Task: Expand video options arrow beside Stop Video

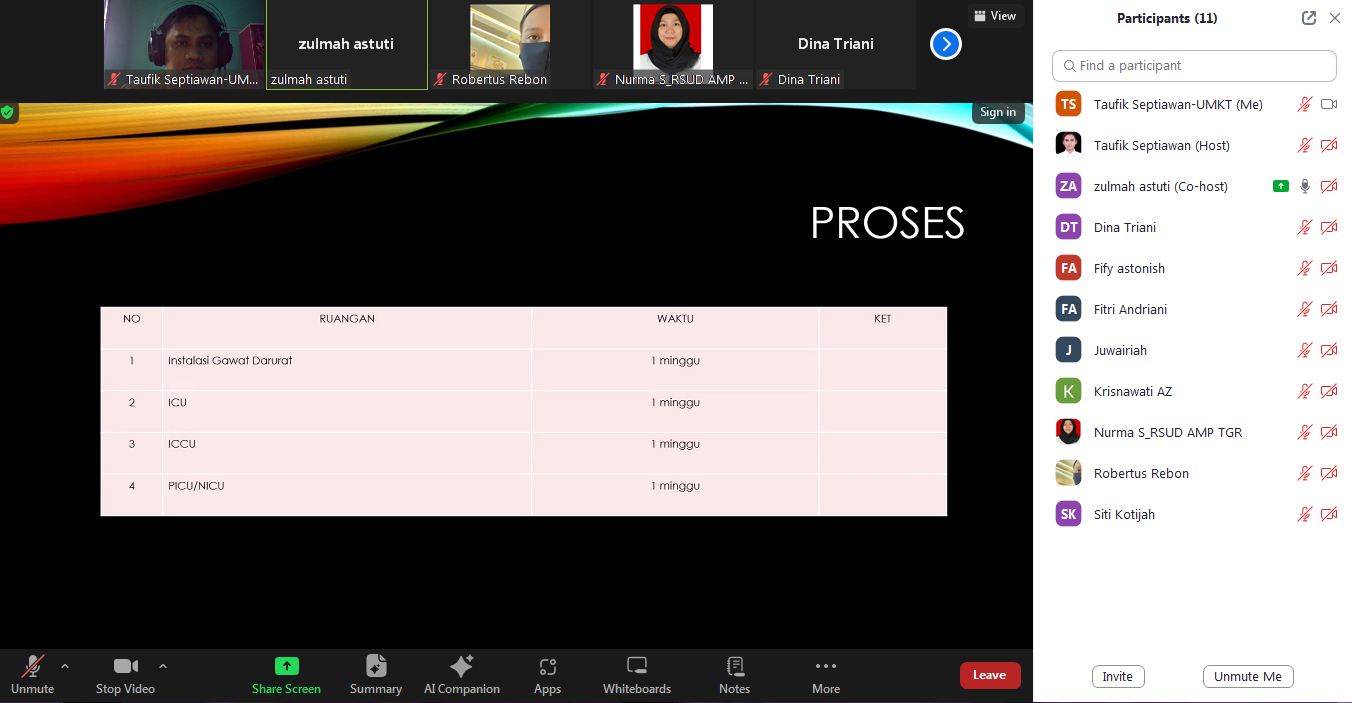Action: point(163,666)
